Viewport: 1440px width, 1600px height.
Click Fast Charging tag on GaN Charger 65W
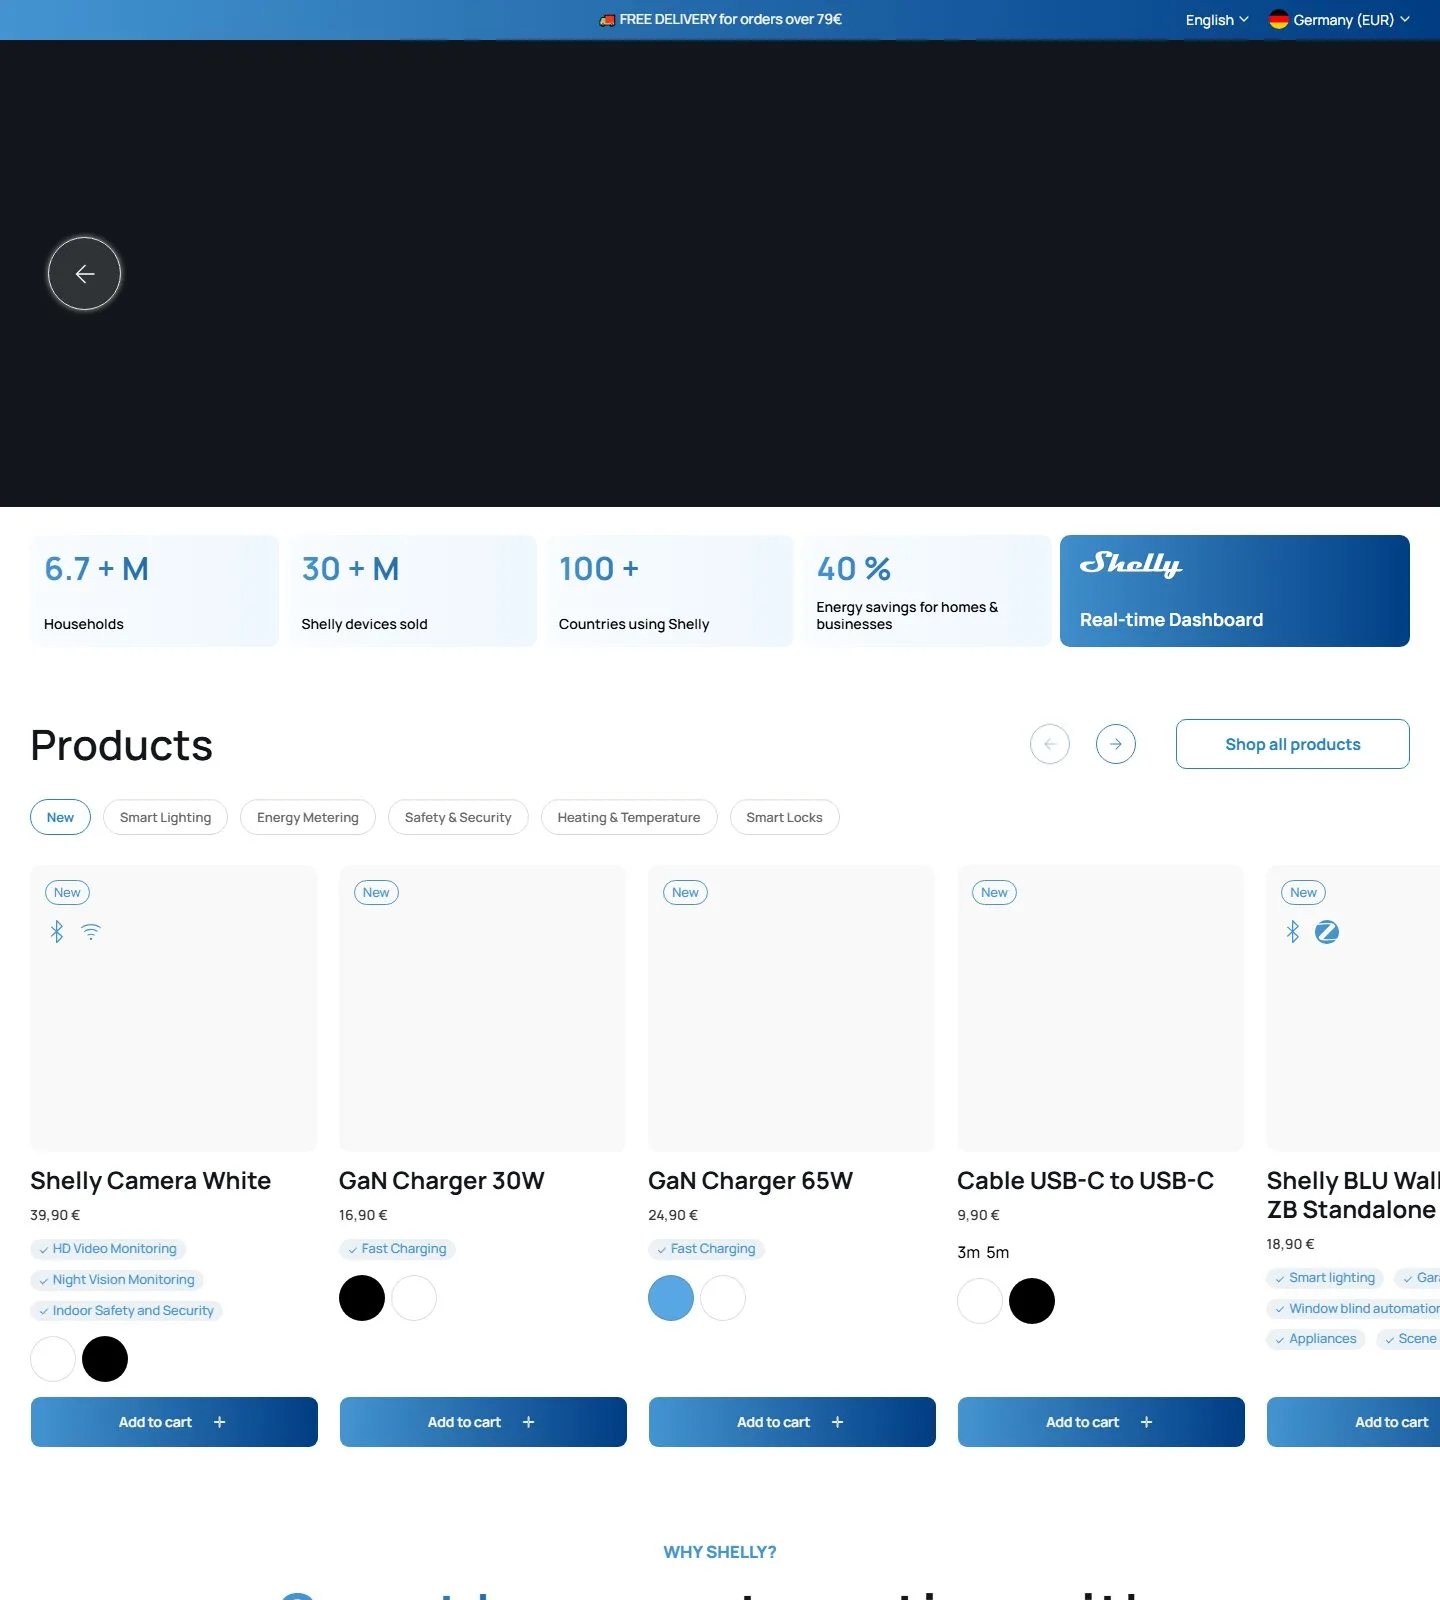707,1249
